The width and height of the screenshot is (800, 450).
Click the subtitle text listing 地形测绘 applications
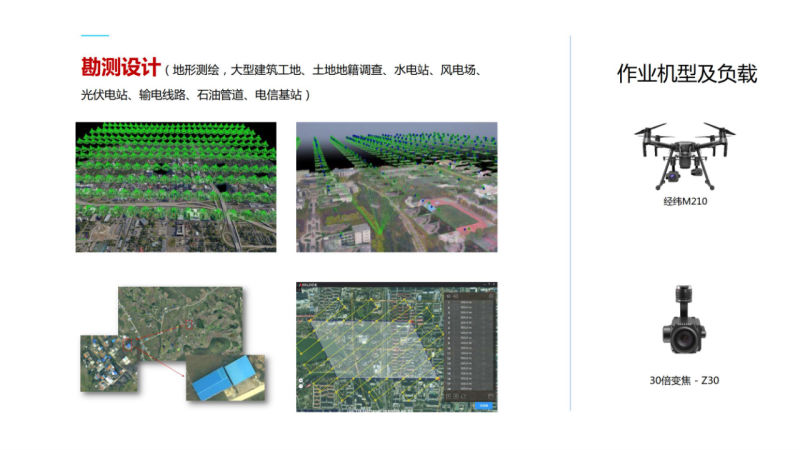[325, 70]
